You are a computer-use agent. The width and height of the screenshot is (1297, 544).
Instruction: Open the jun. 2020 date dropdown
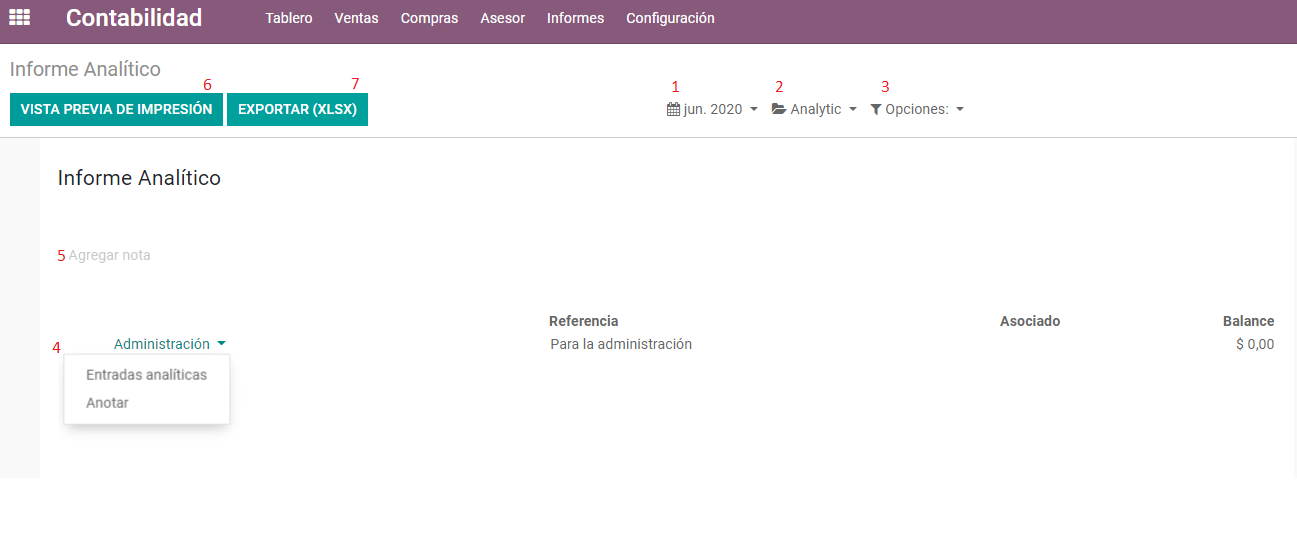(x=712, y=109)
